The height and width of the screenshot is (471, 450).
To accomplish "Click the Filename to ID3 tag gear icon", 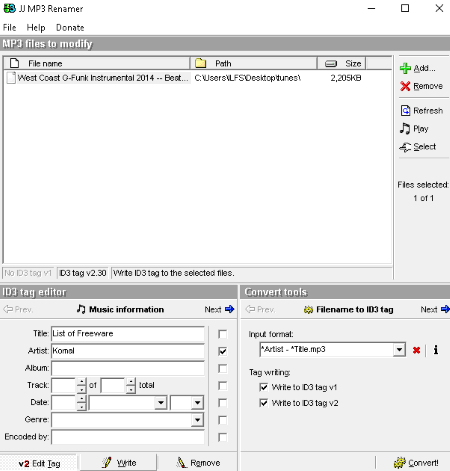I will coord(308,310).
